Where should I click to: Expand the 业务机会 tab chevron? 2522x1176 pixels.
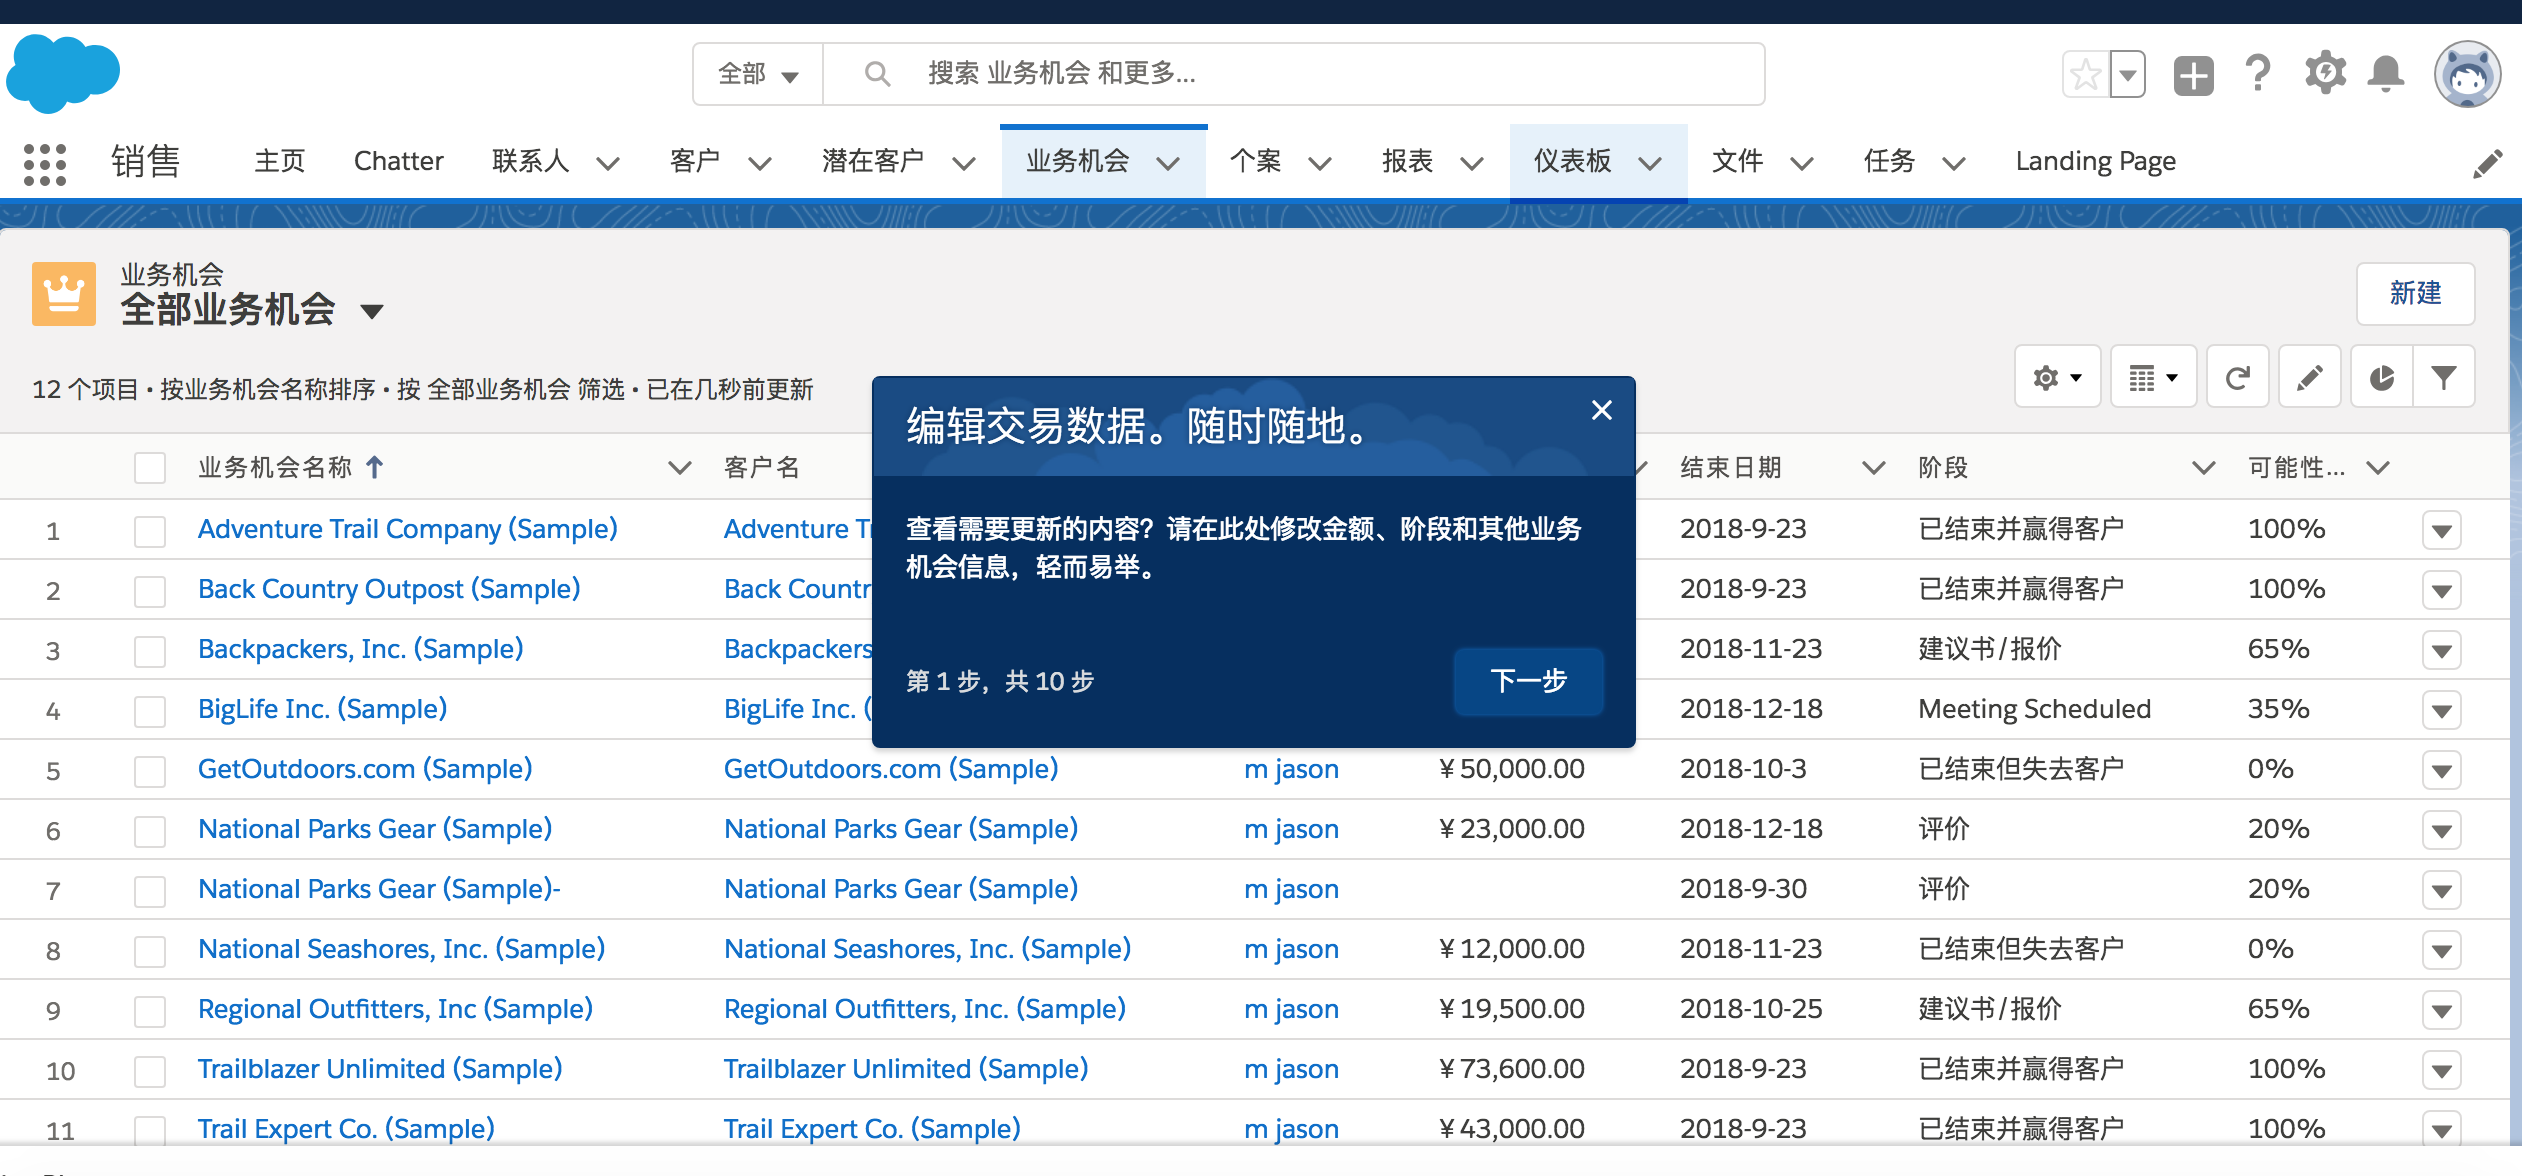(x=1168, y=163)
